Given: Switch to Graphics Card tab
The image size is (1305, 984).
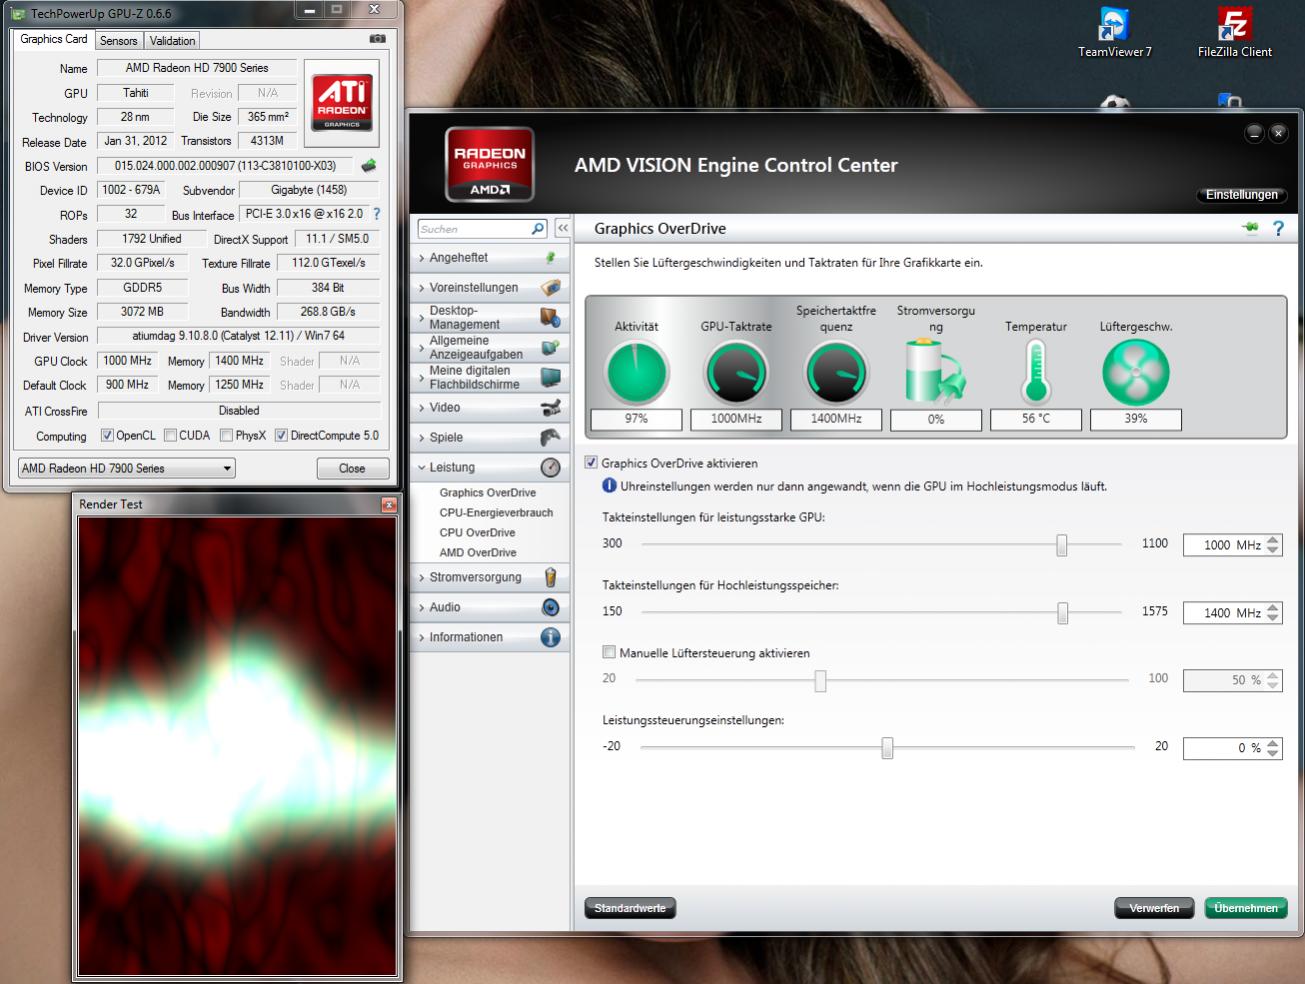Looking at the screenshot, I should 54,39.
